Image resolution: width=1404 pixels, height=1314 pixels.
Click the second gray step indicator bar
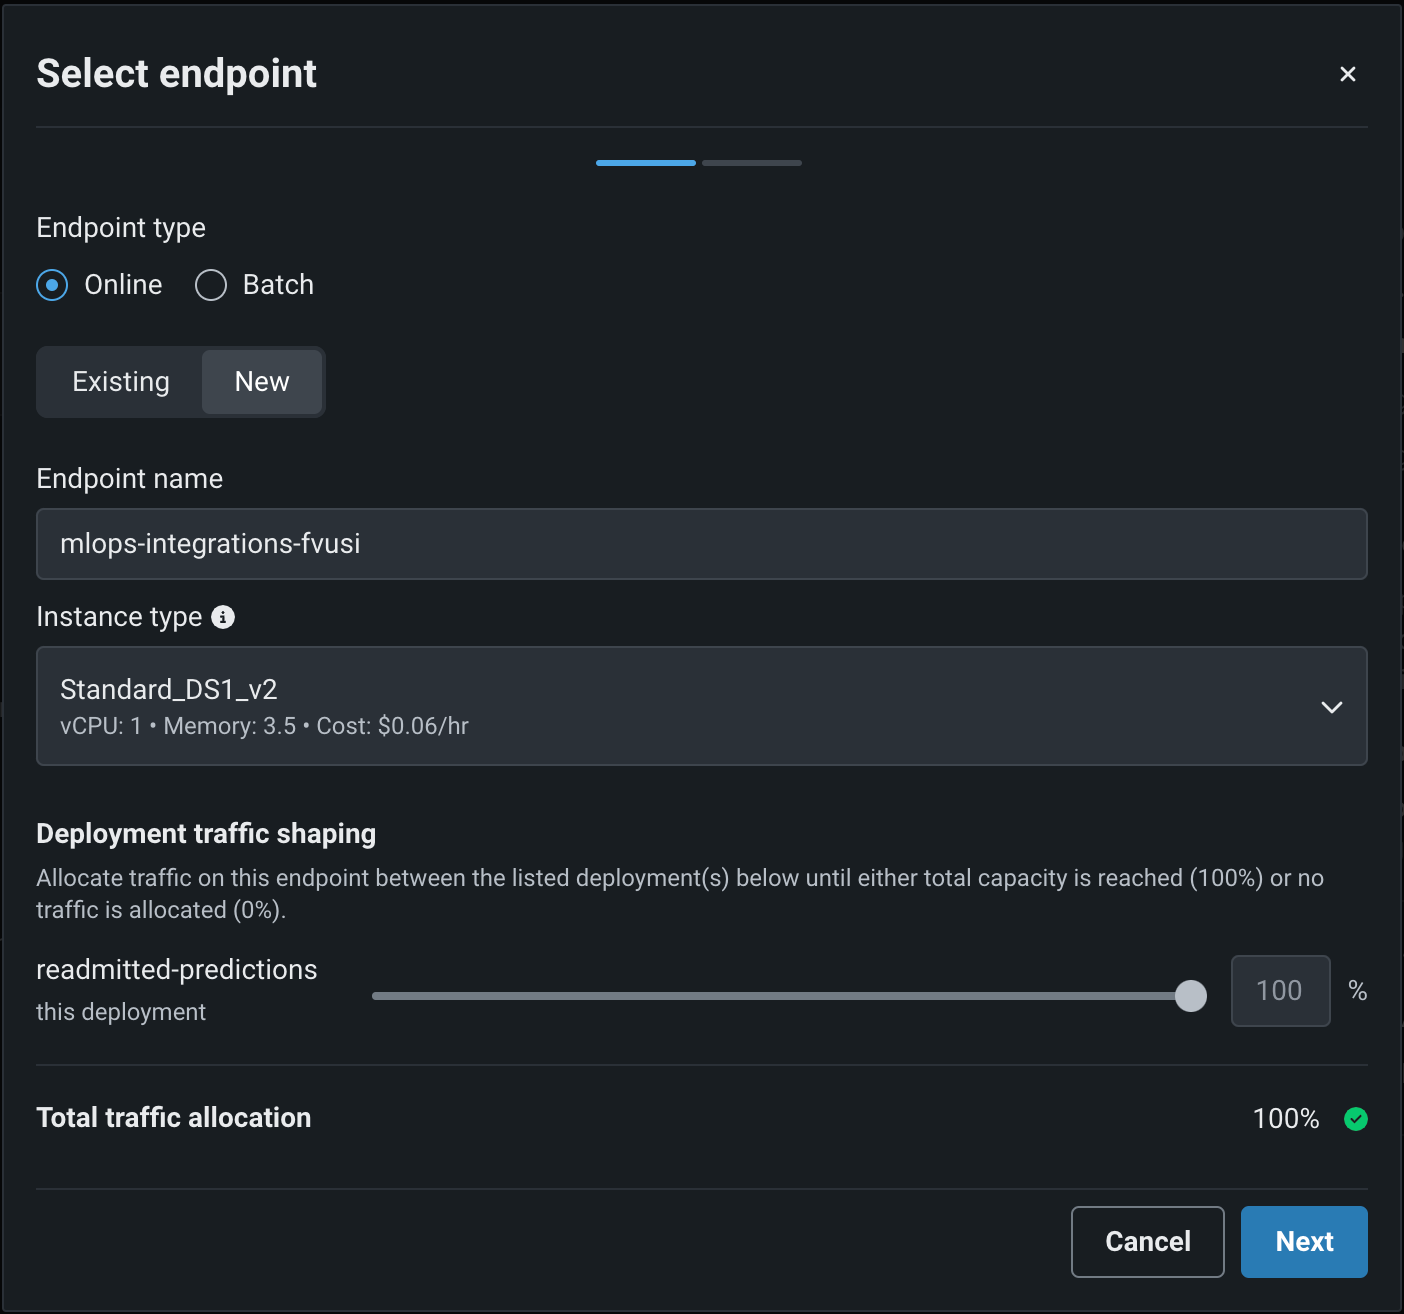pos(751,163)
